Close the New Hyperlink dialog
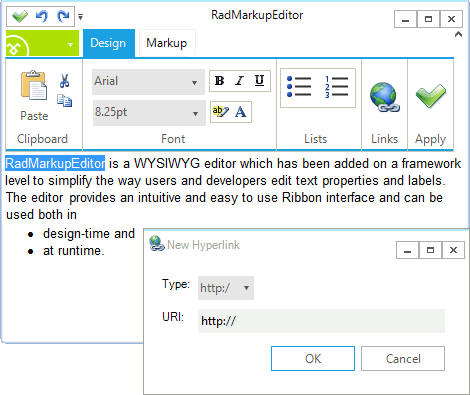The width and height of the screenshot is (470, 395). coord(453,250)
